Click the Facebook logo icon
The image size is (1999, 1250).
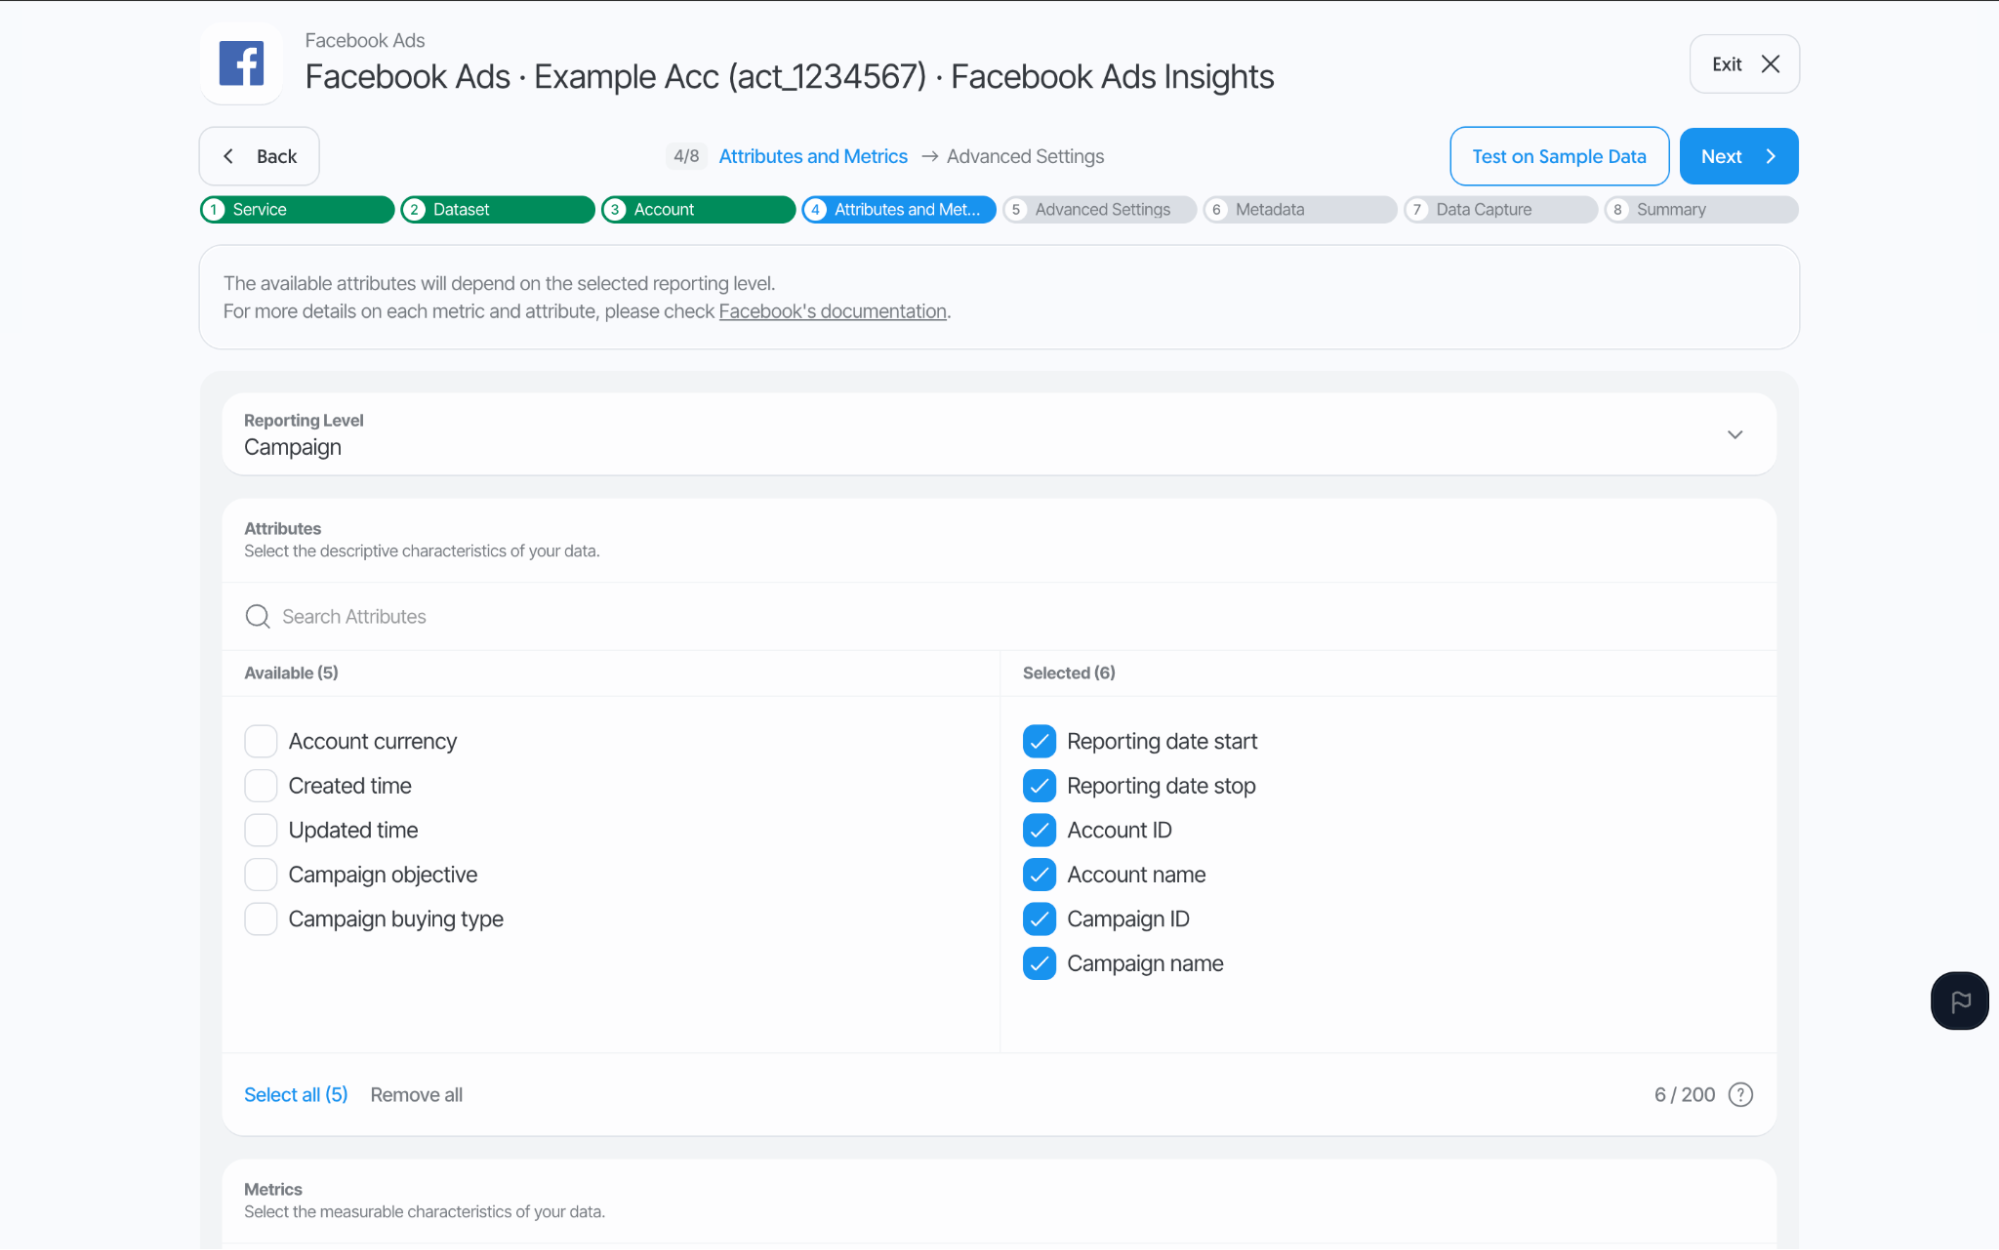coord(241,63)
